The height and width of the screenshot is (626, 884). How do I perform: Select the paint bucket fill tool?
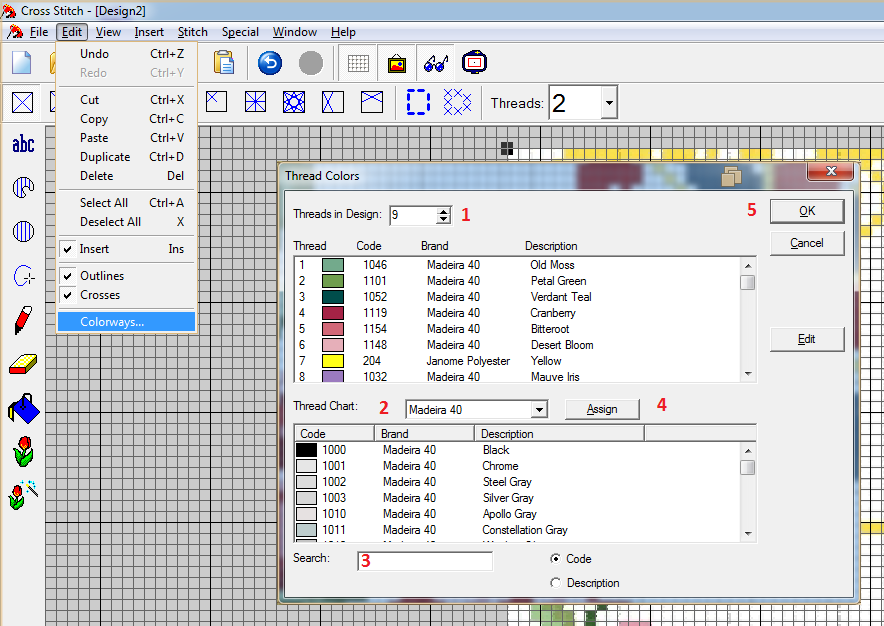[x=23, y=408]
